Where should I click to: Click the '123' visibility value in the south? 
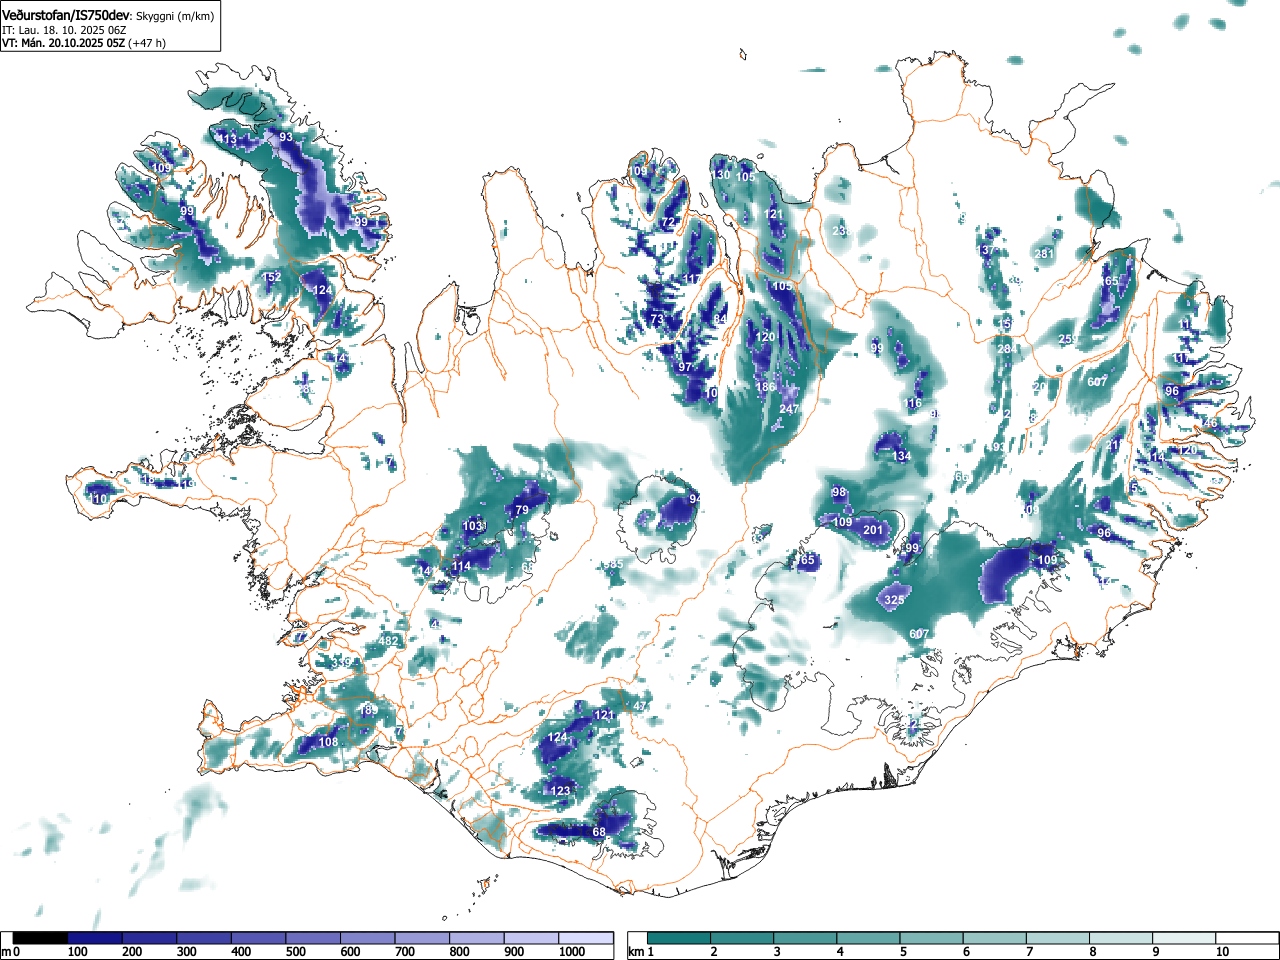coord(560,791)
